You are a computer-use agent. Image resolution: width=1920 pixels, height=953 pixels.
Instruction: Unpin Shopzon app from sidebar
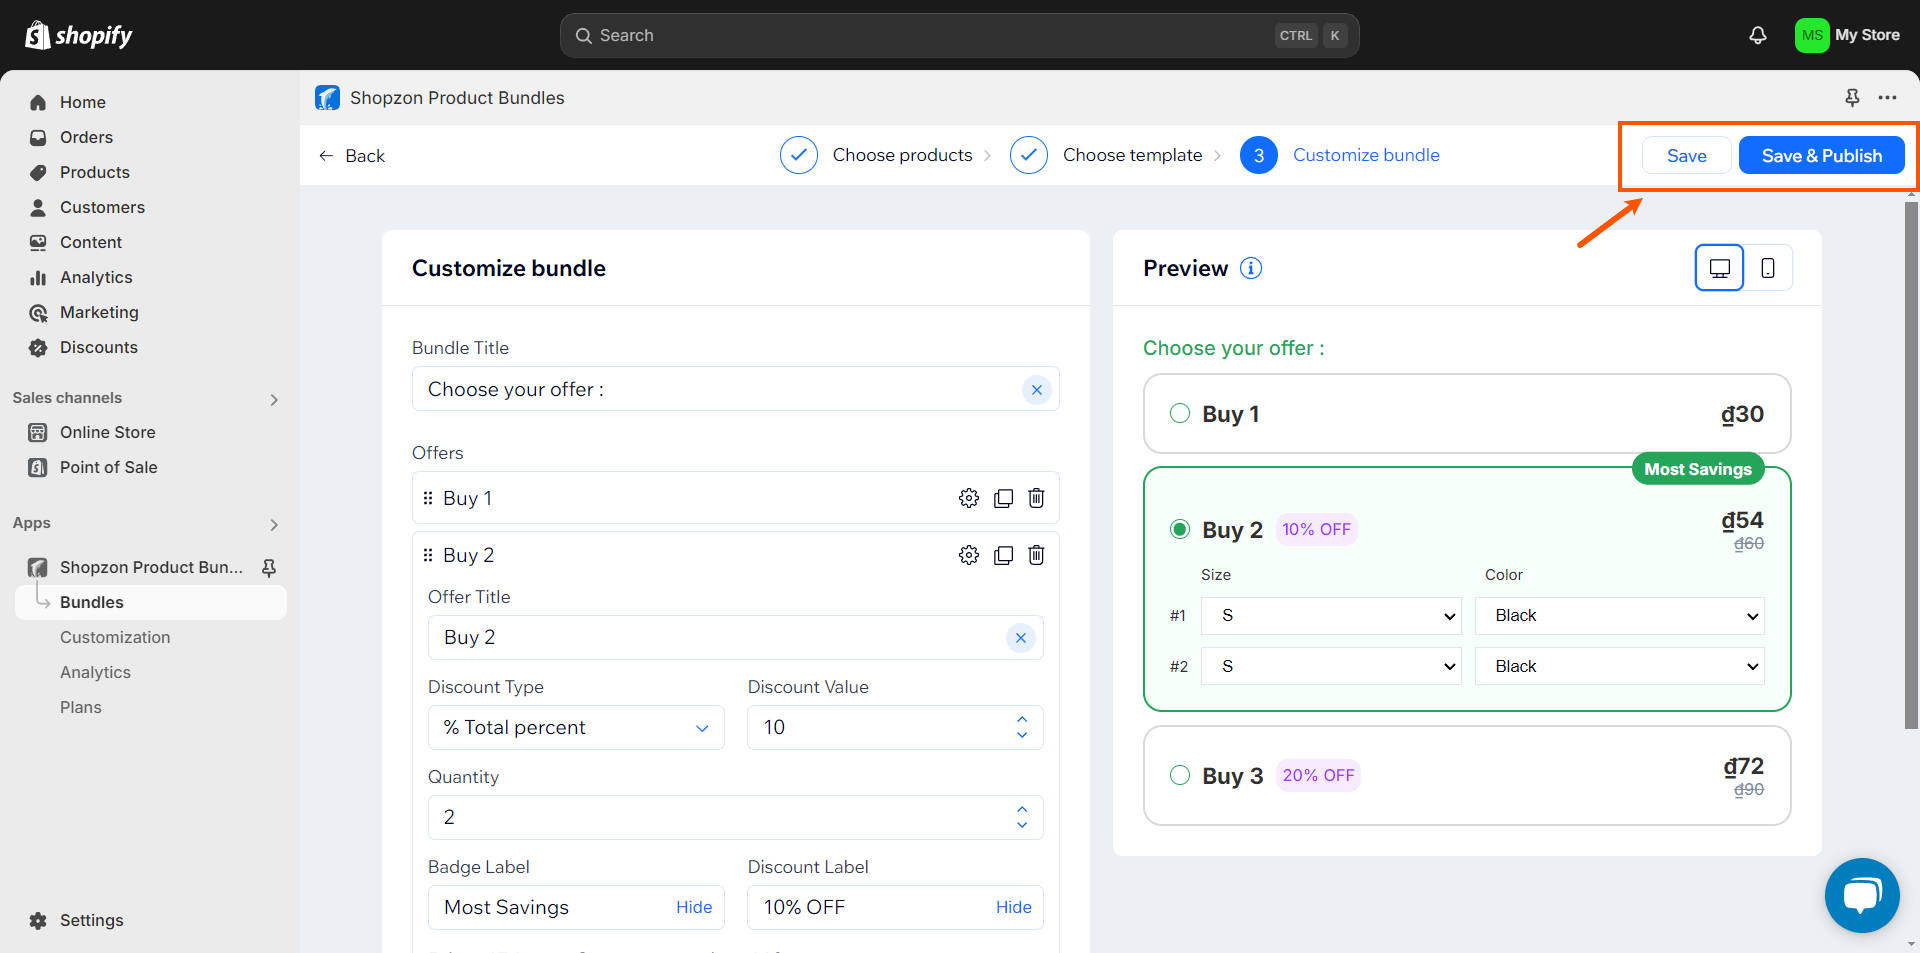coord(269,567)
